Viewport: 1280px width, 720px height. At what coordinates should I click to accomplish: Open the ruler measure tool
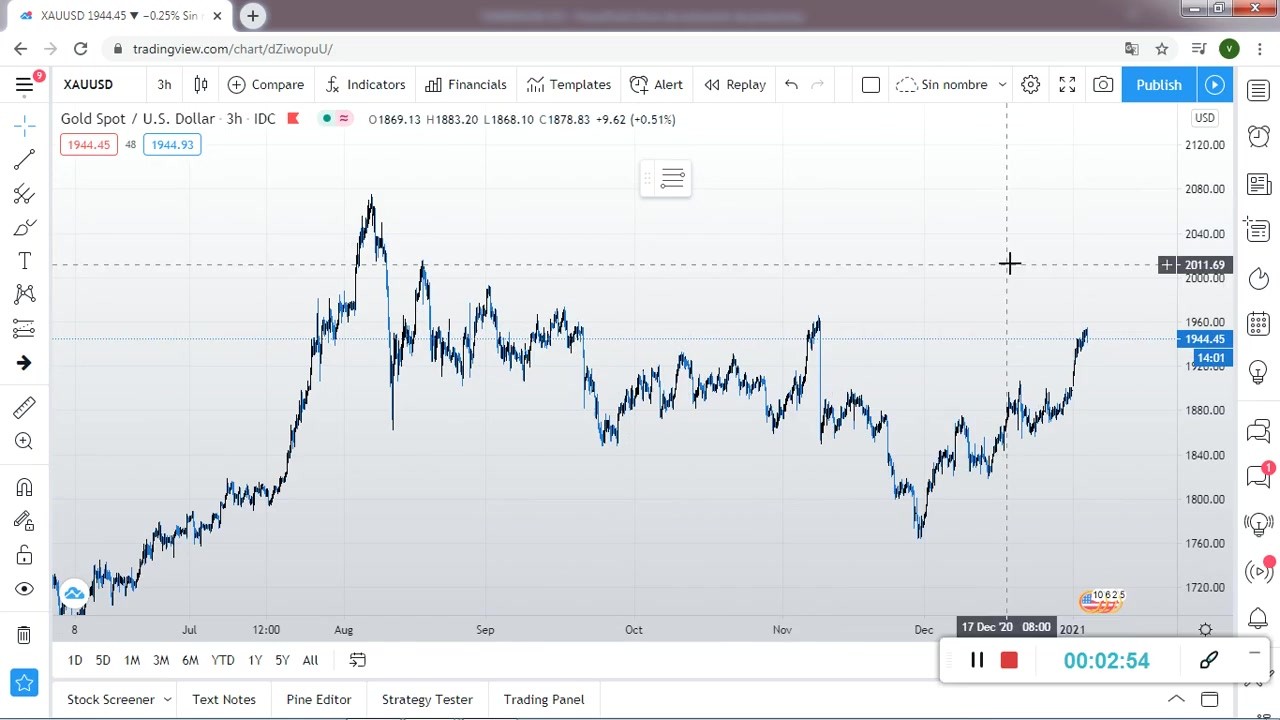coord(24,408)
